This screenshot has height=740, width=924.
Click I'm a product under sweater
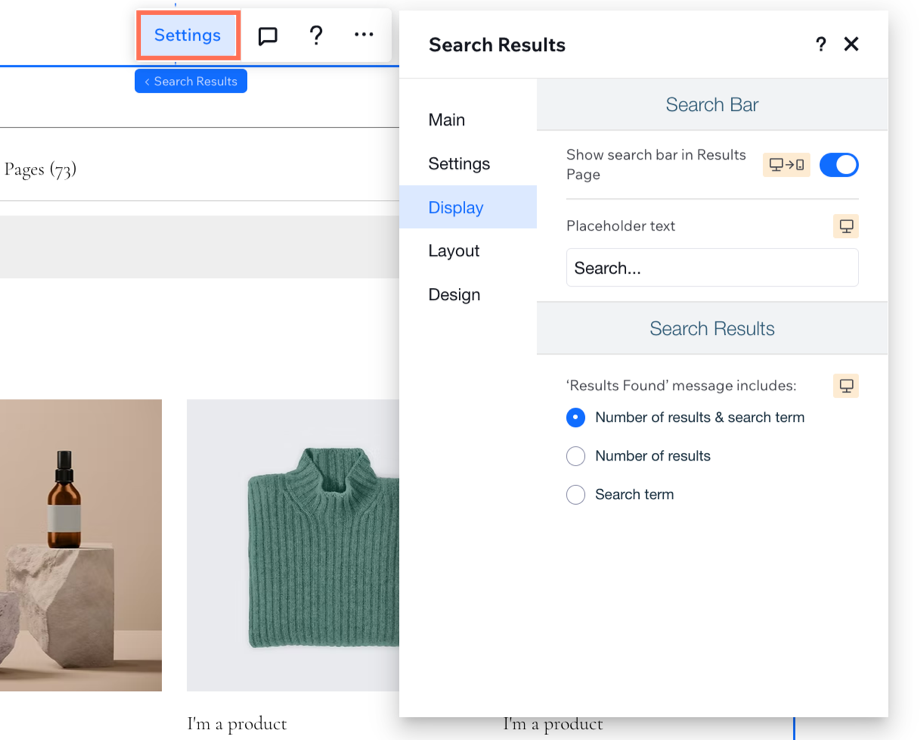(x=237, y=724)
